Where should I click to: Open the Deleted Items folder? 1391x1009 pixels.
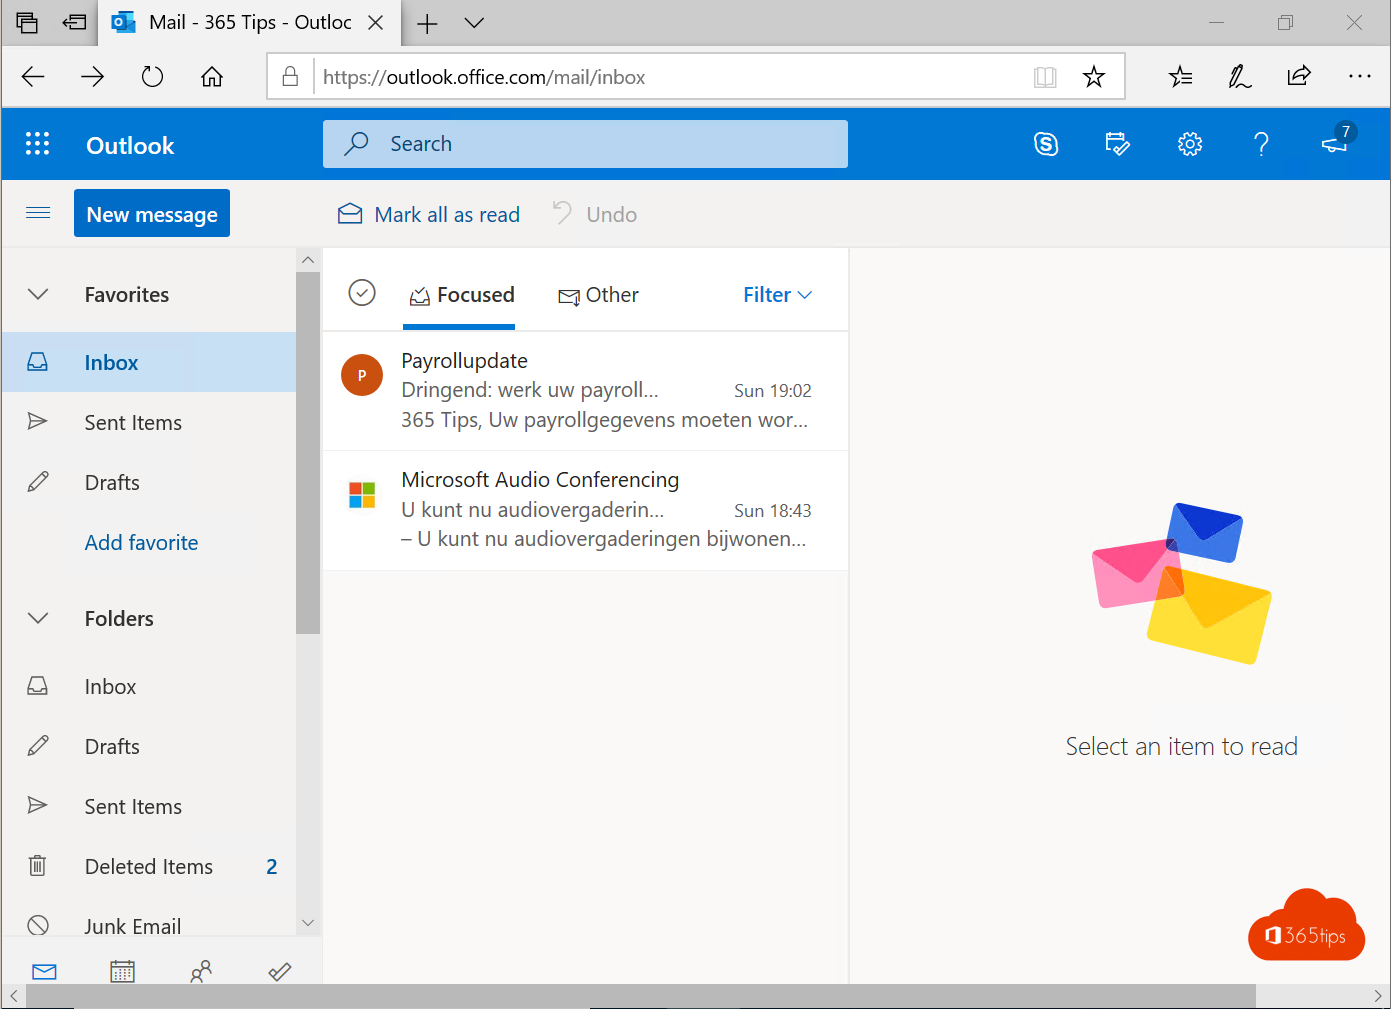coord(149,866)
